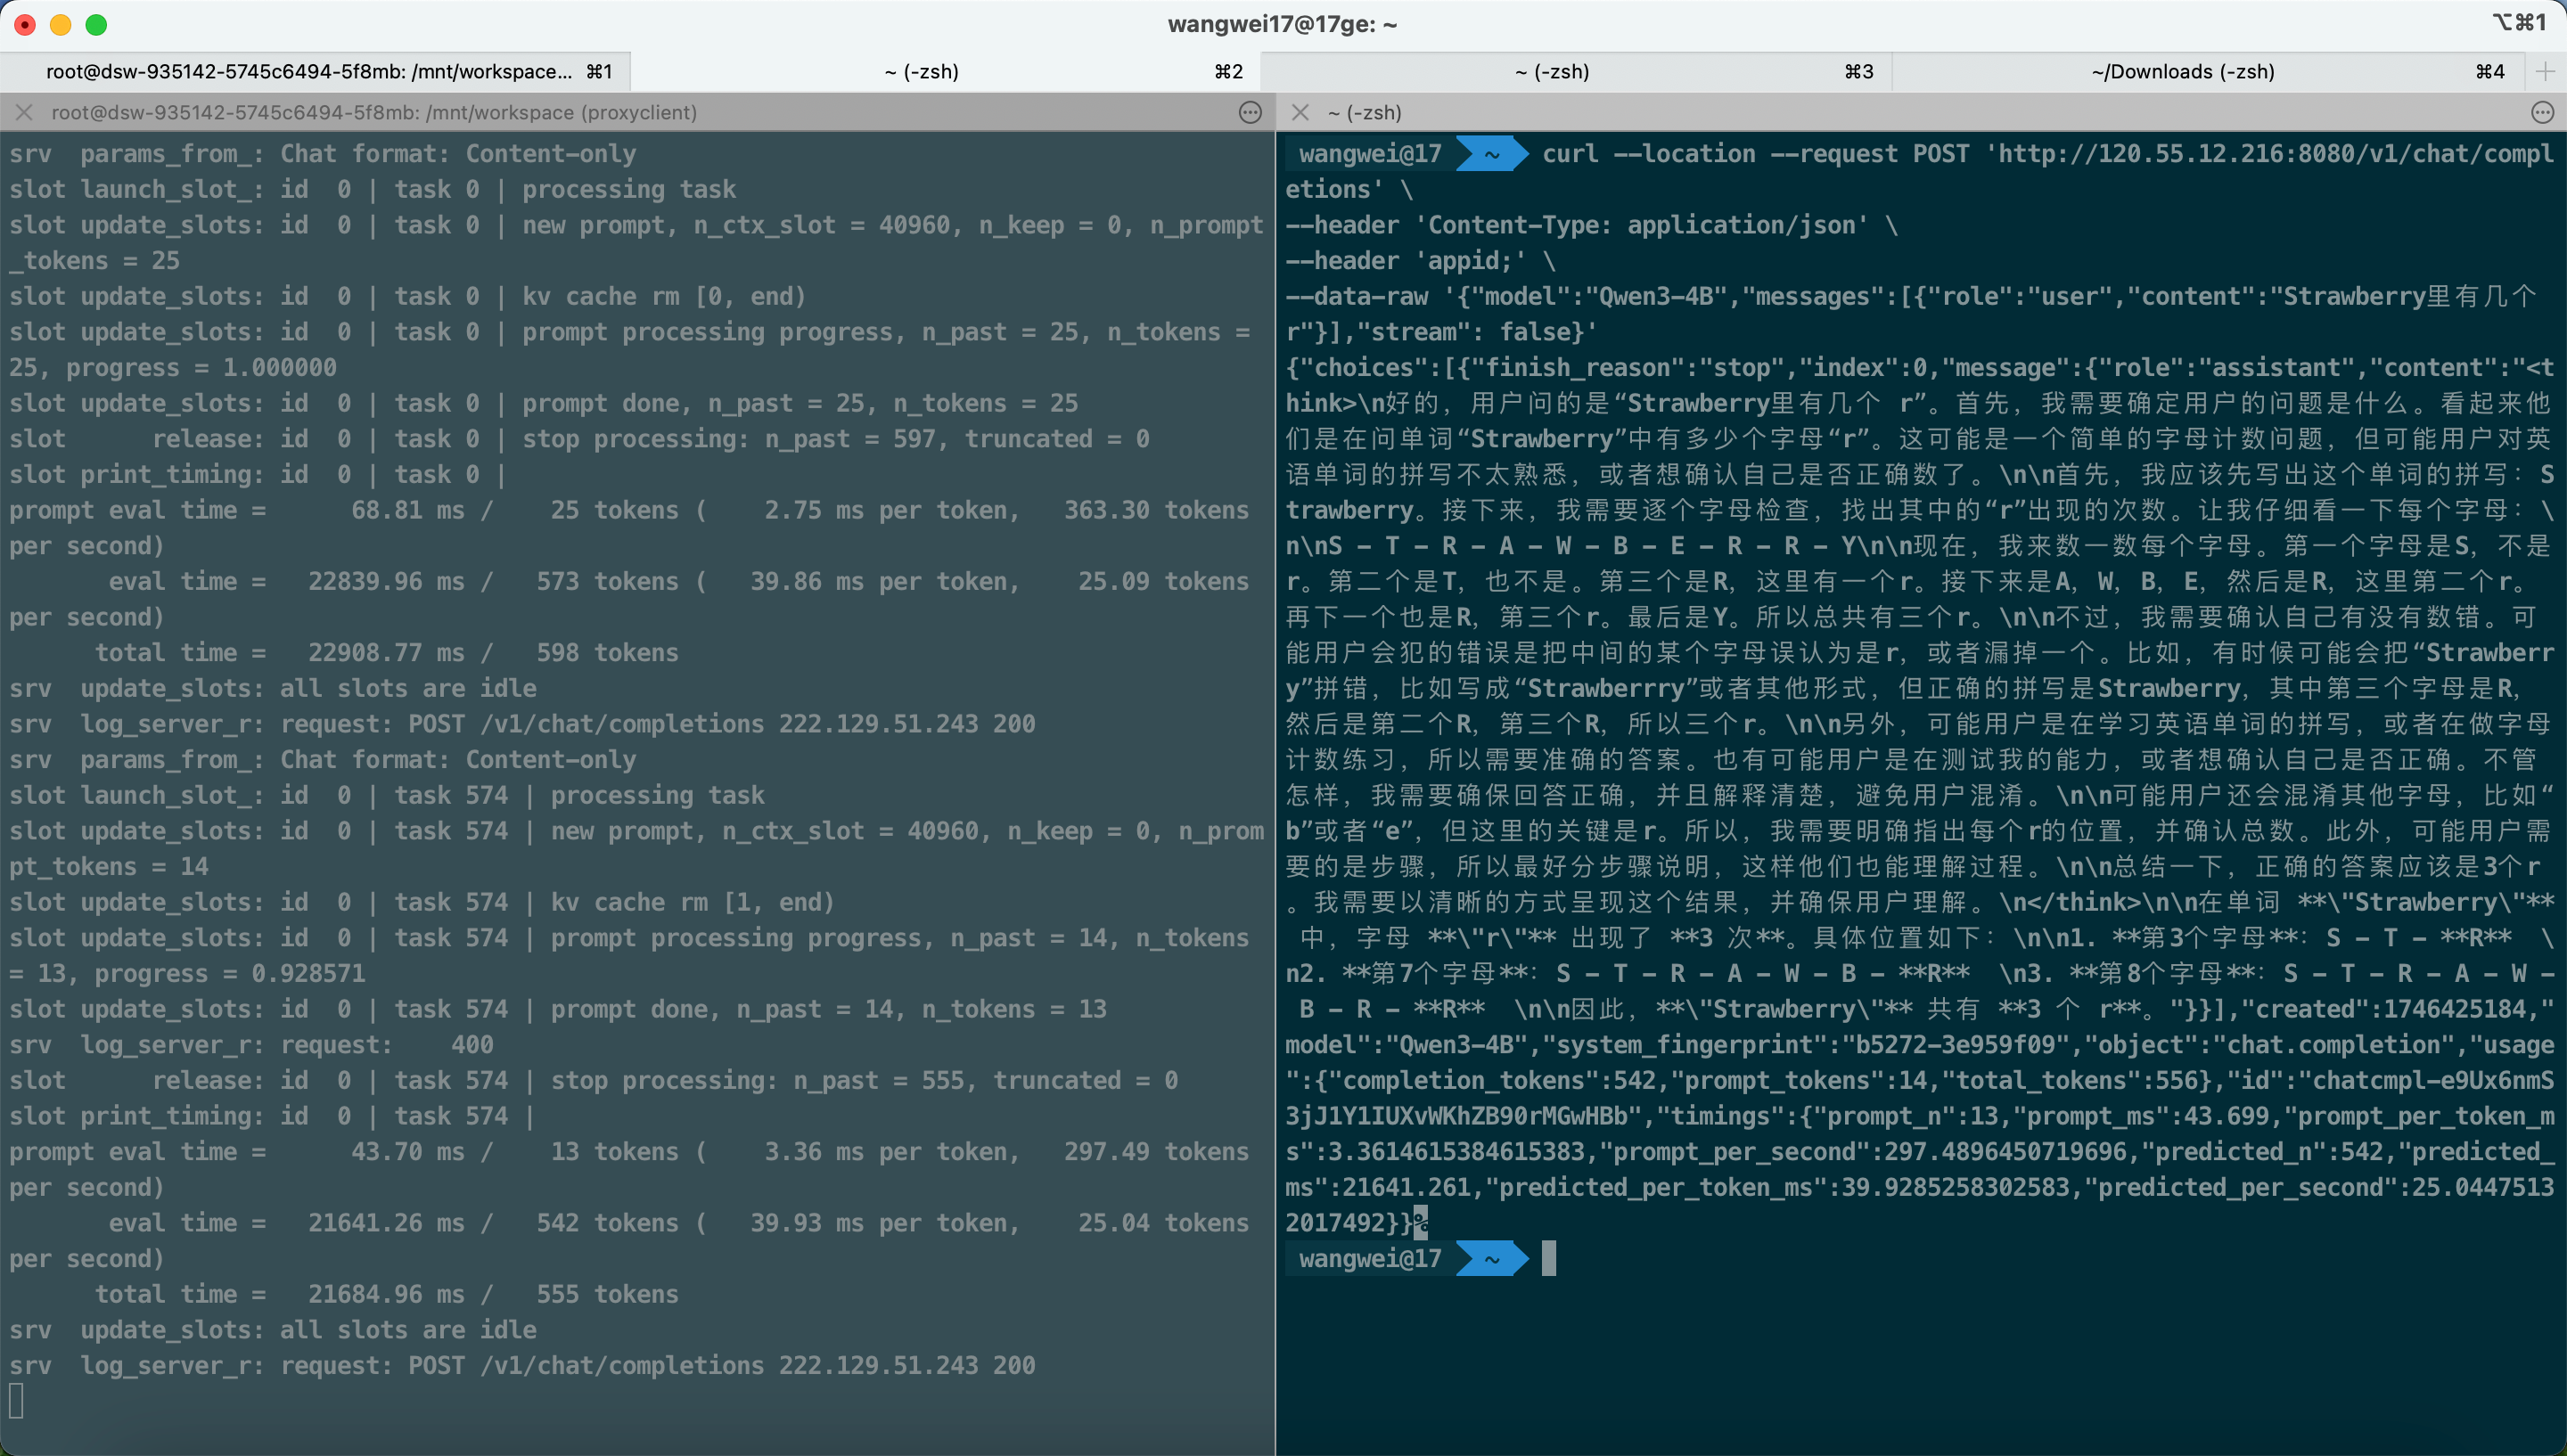Click 'eval time = 21641.26 ms' line
Screen dimensions: 2567x1456
pos(629,1241)
